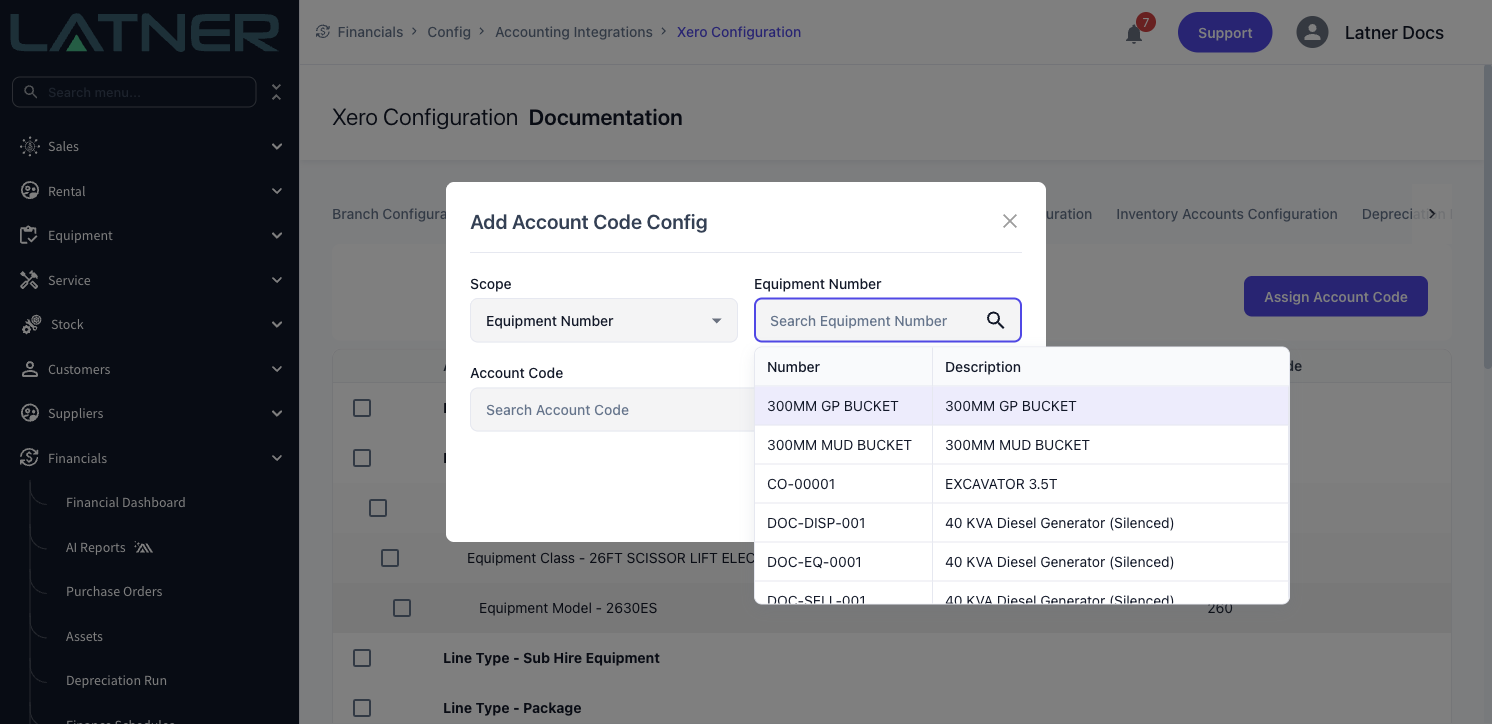Go to Financials breadcrumb link
The height and width of the screenshot is (724, 1492).
click(370, 32)
